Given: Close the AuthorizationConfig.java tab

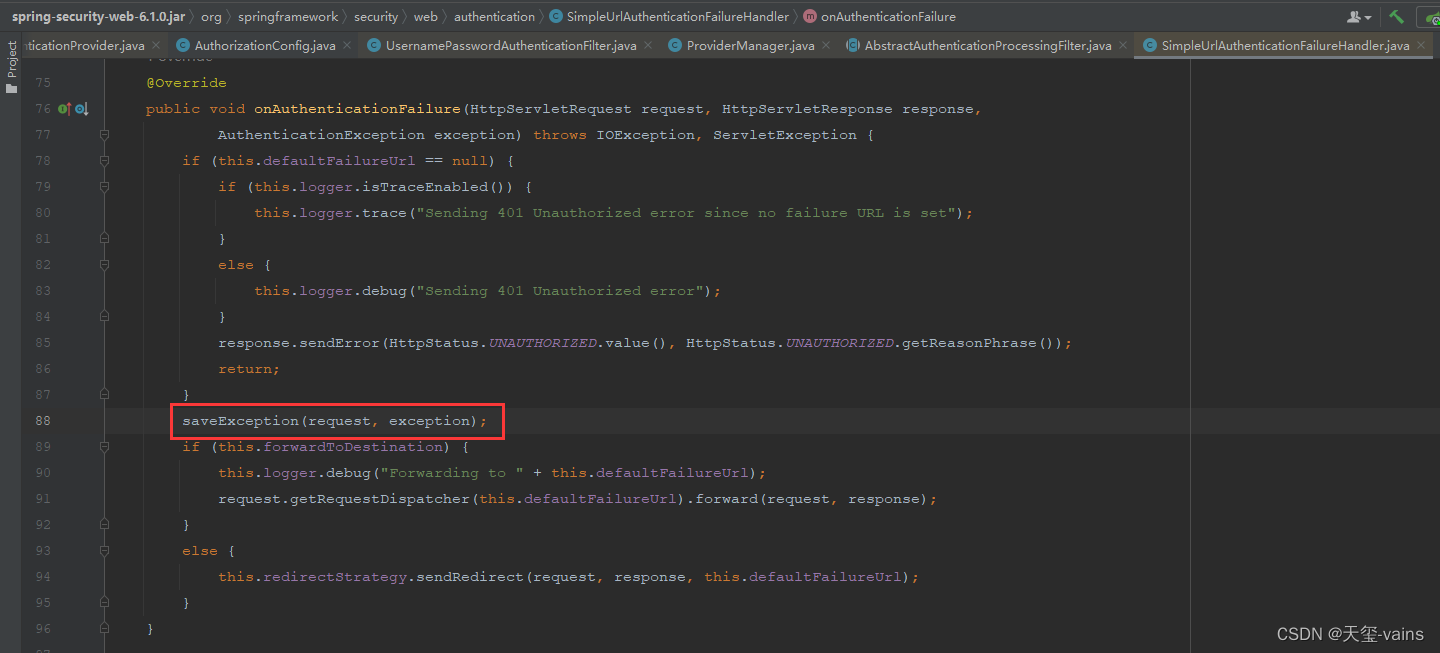Looking at the screenshot, I should coord(347,46).
